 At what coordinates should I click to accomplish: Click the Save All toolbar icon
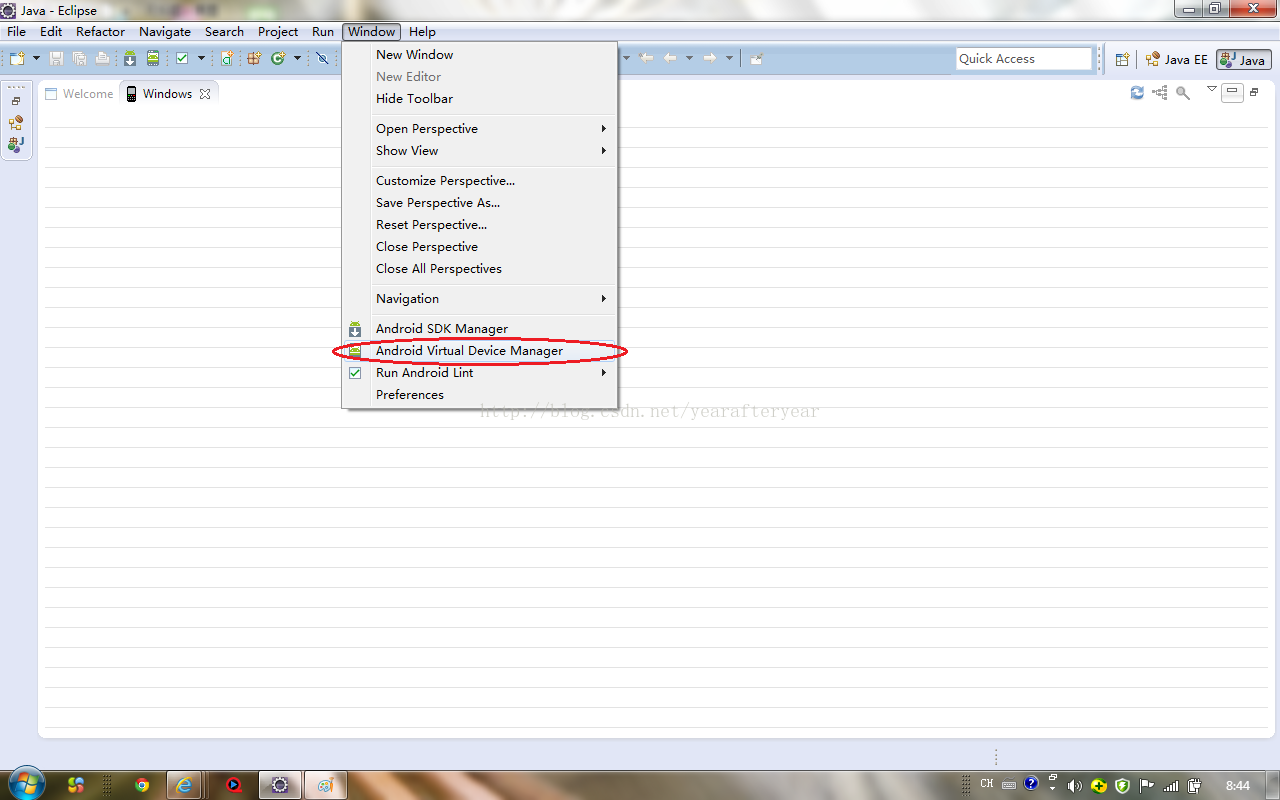(79, 59)
